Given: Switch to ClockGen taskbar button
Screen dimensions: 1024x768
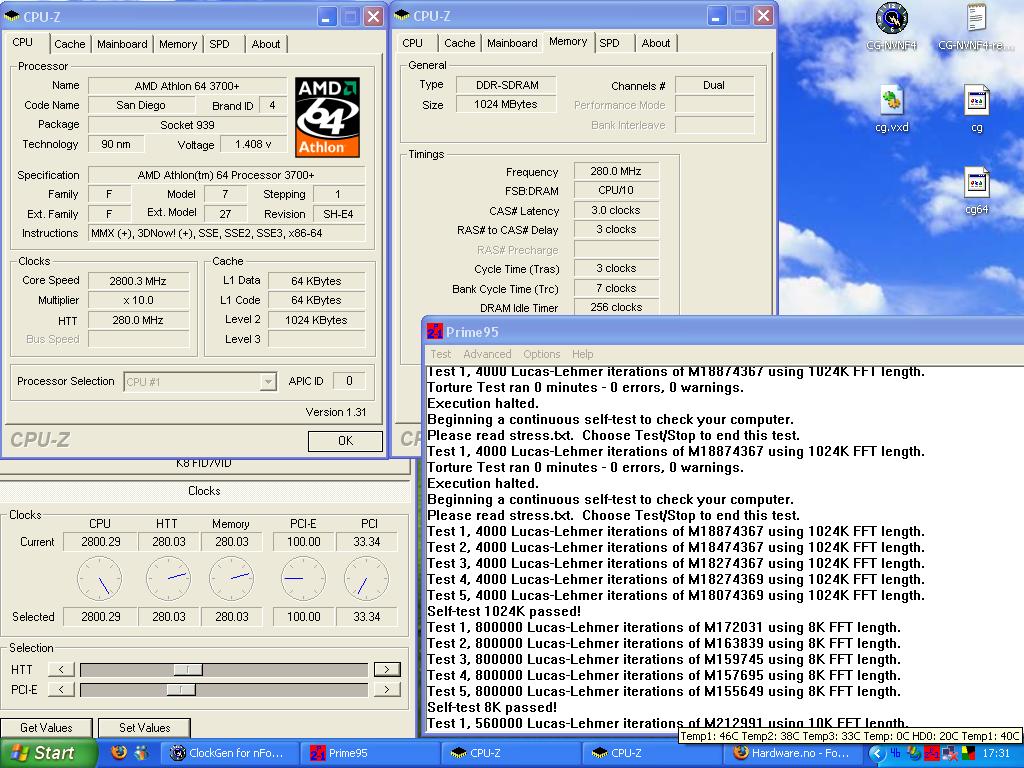Looking at the screenshot, I should click(x=229, y=753).
